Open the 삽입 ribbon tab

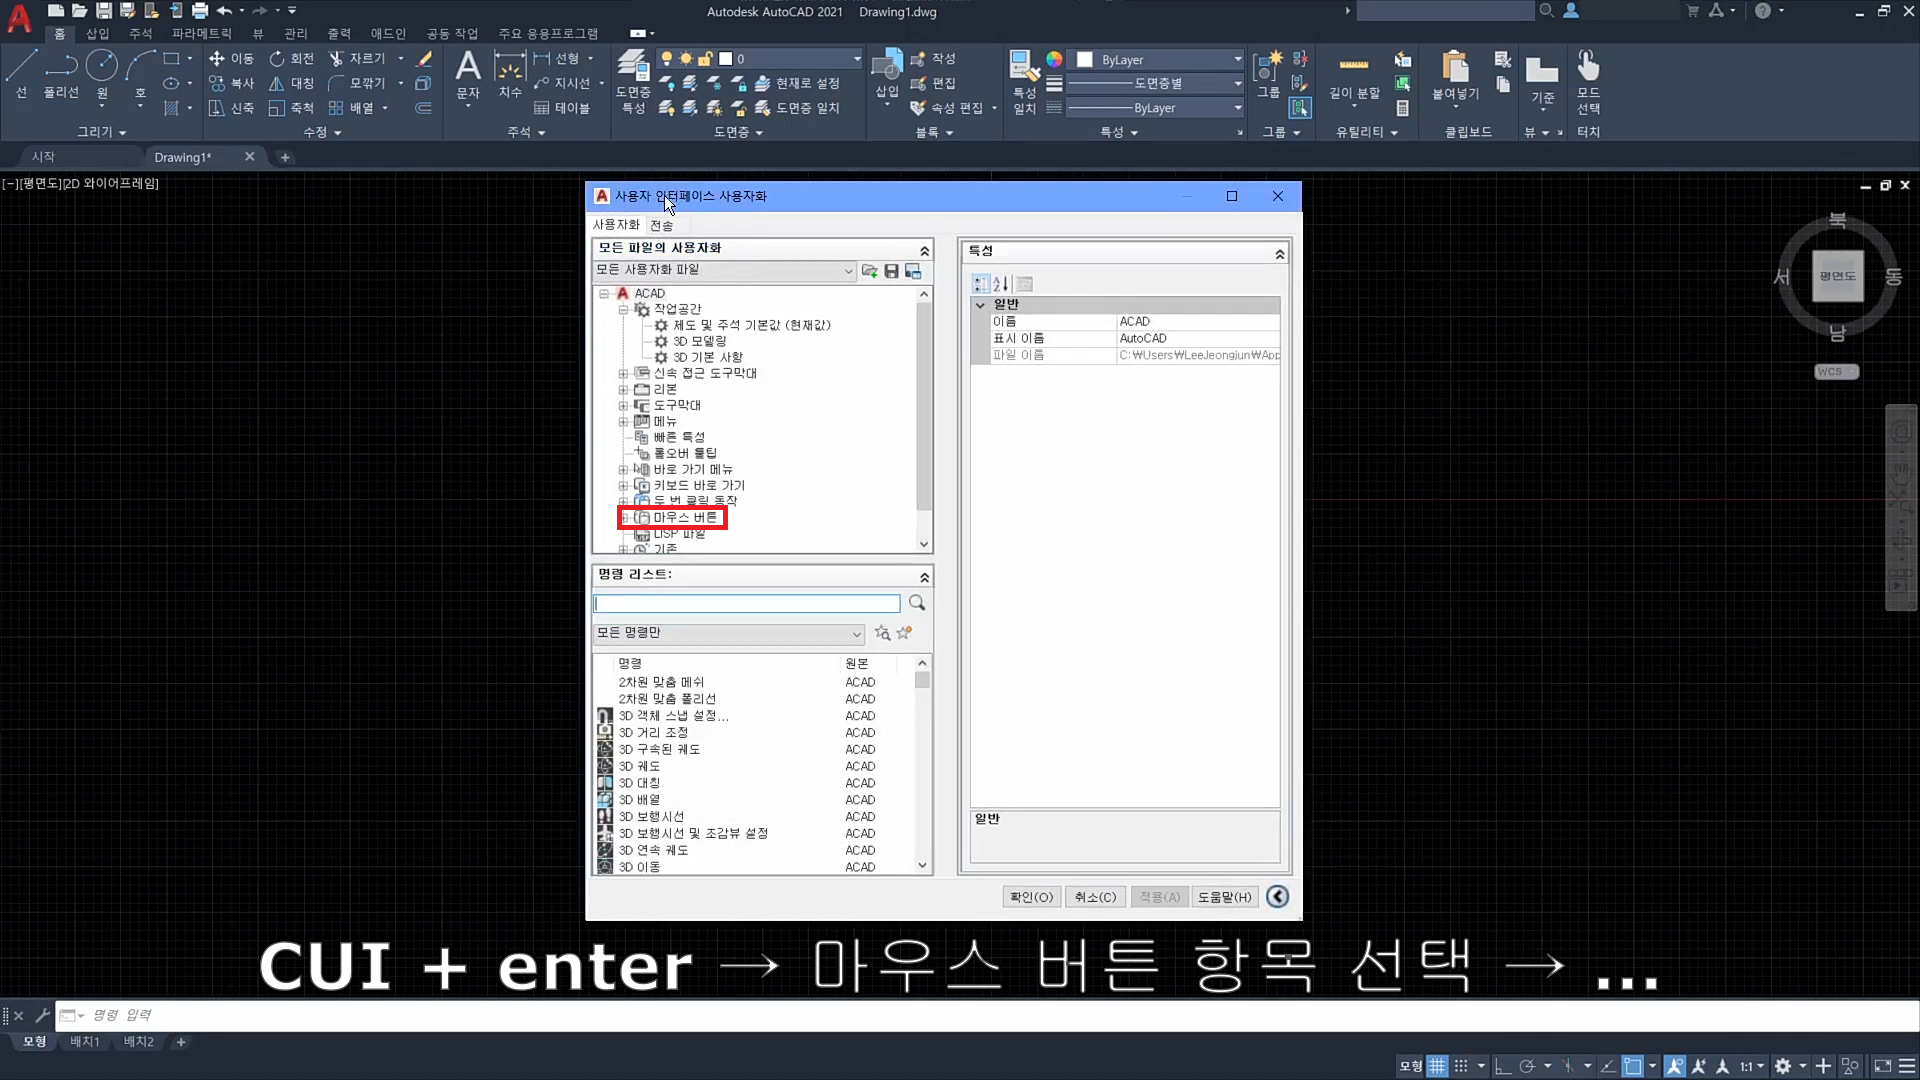click(97, 33)
